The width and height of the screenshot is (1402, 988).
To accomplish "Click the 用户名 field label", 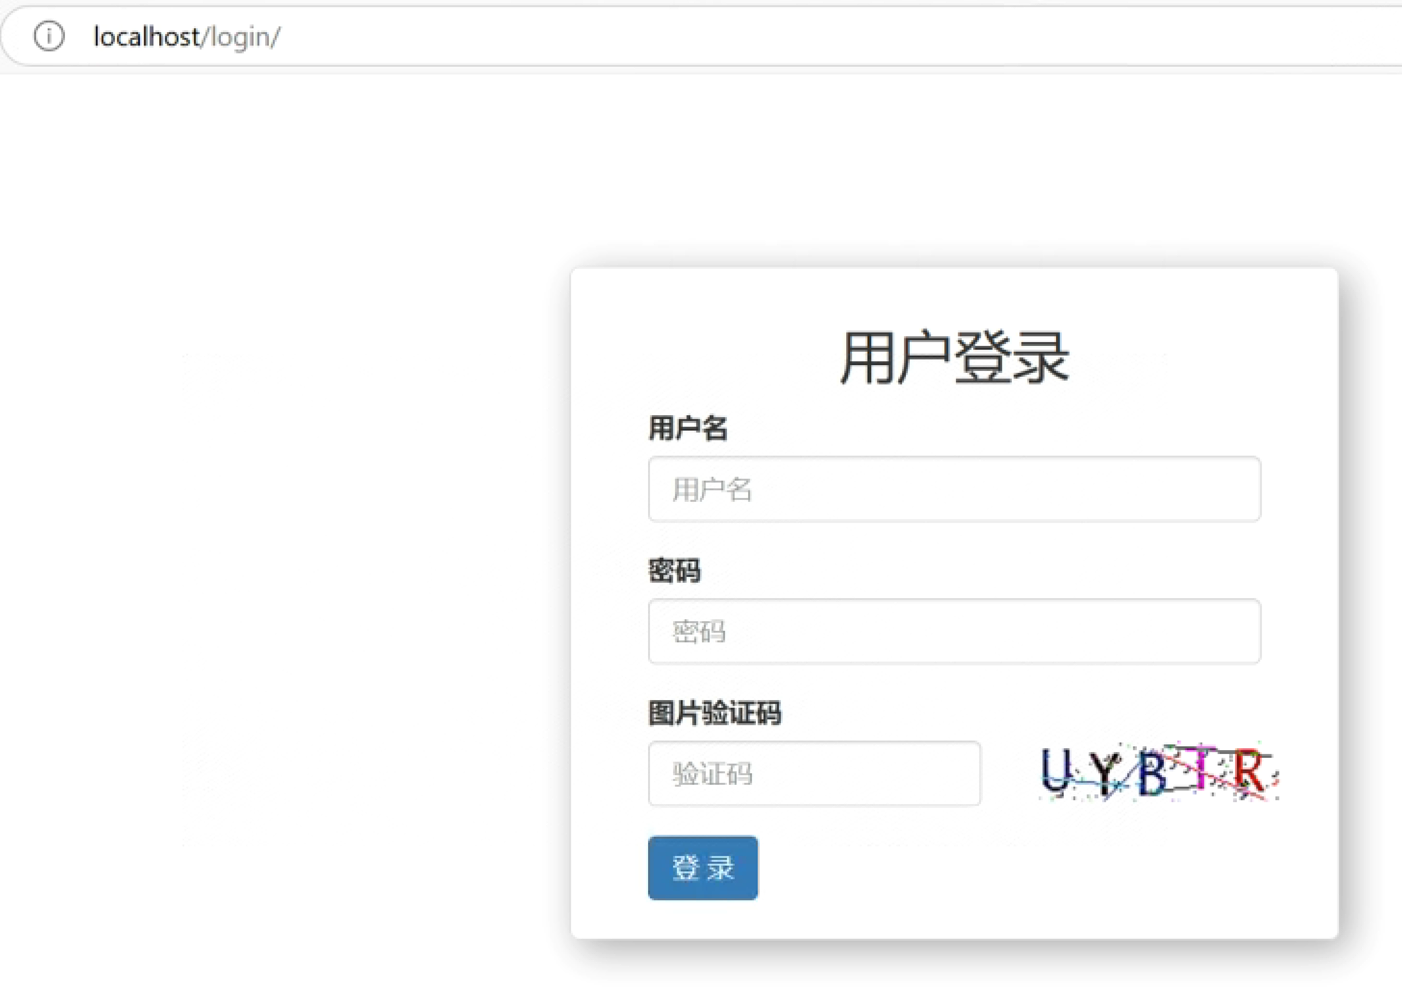I will 688,428.
